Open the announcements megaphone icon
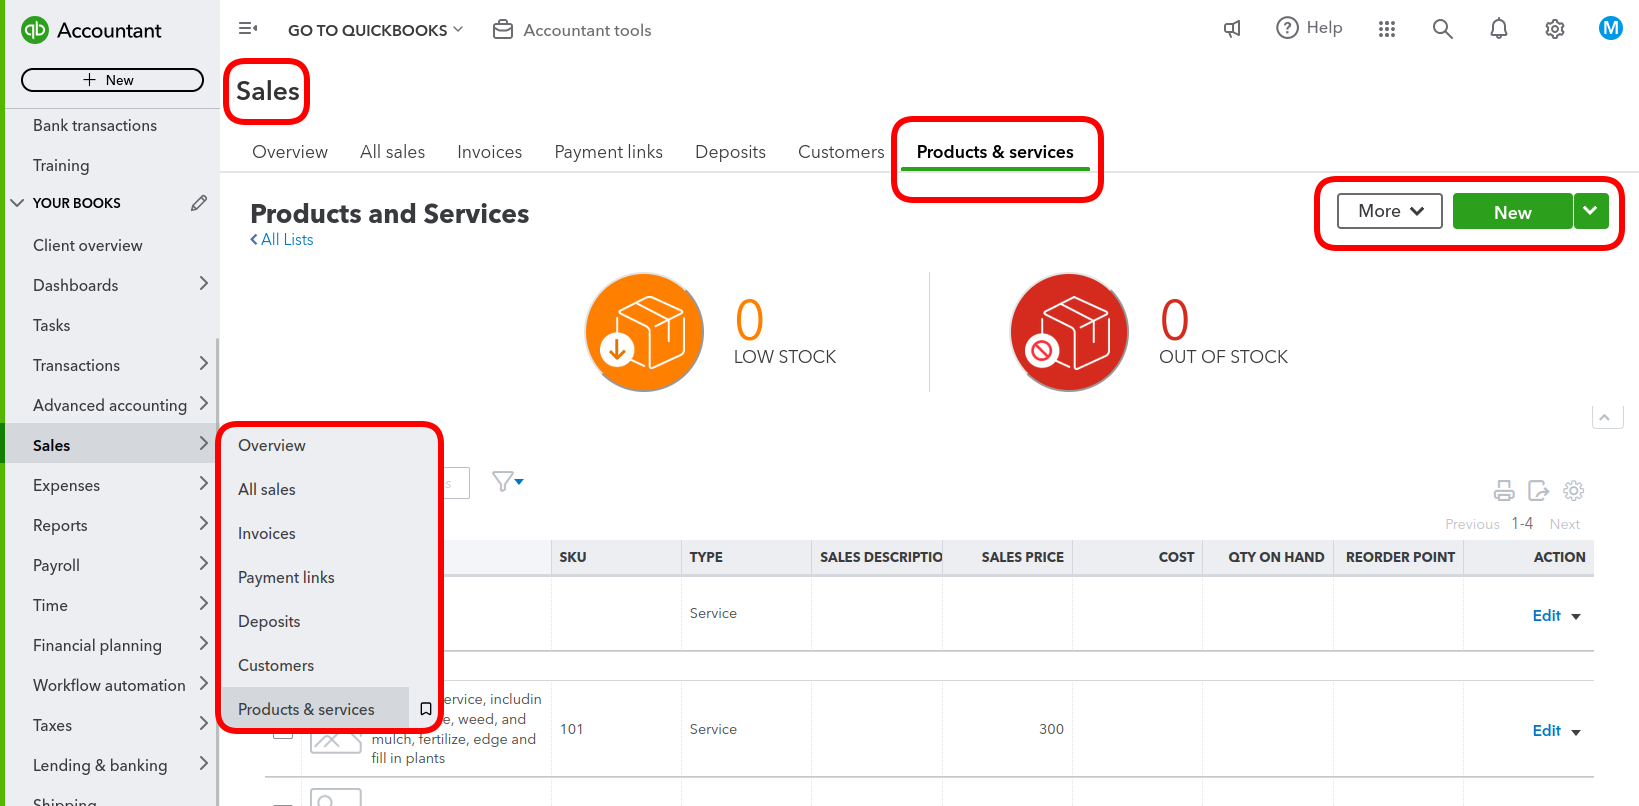The width and height of the screenshot is (1639, 806). 1232,29
